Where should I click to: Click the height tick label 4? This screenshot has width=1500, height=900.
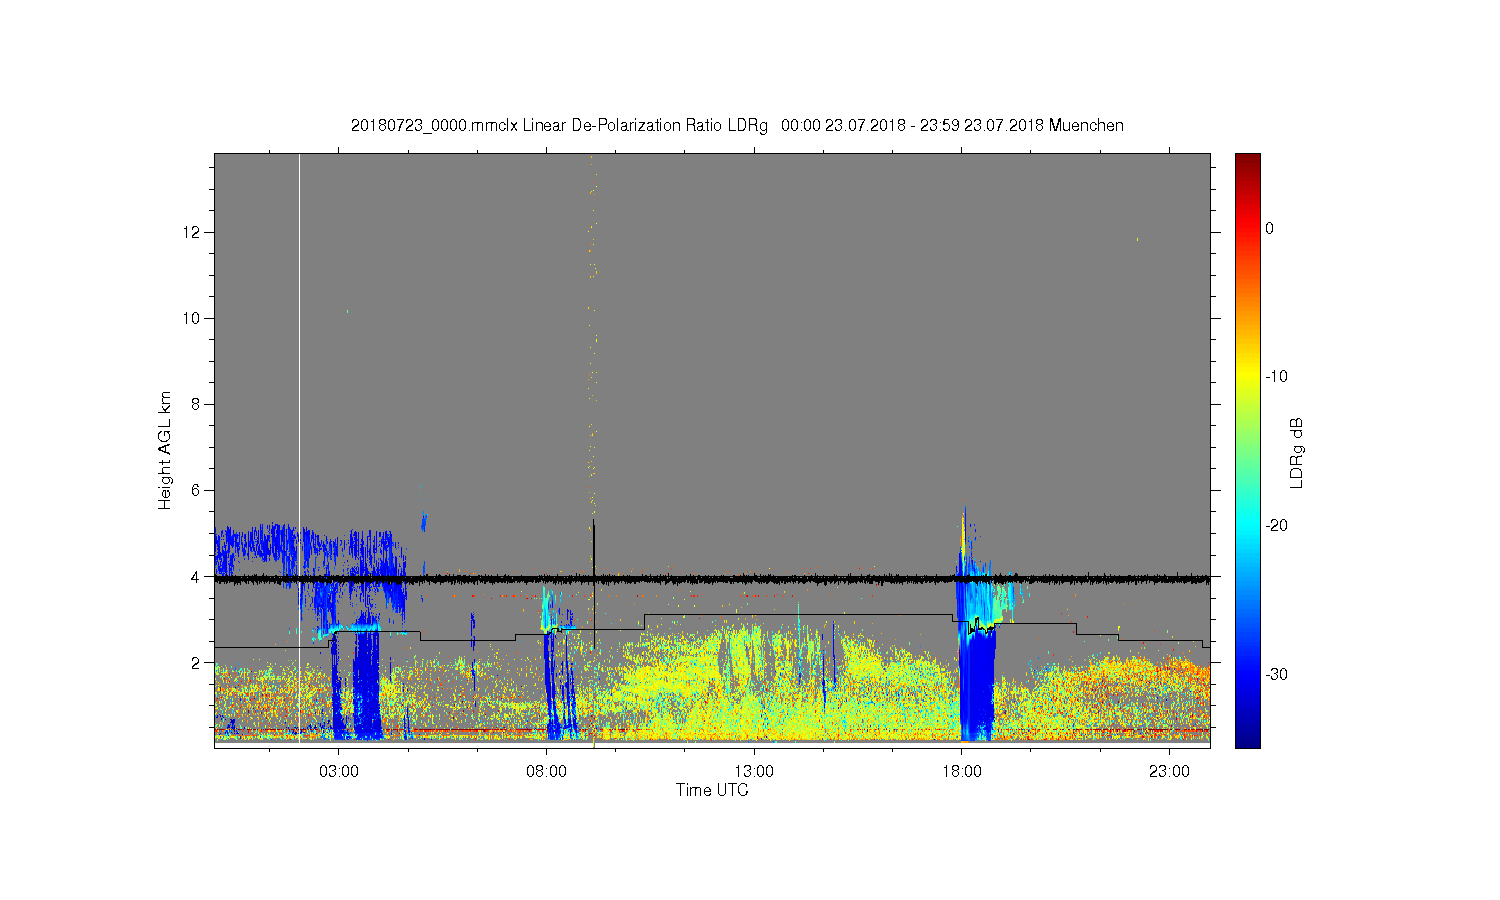(196, 576)
